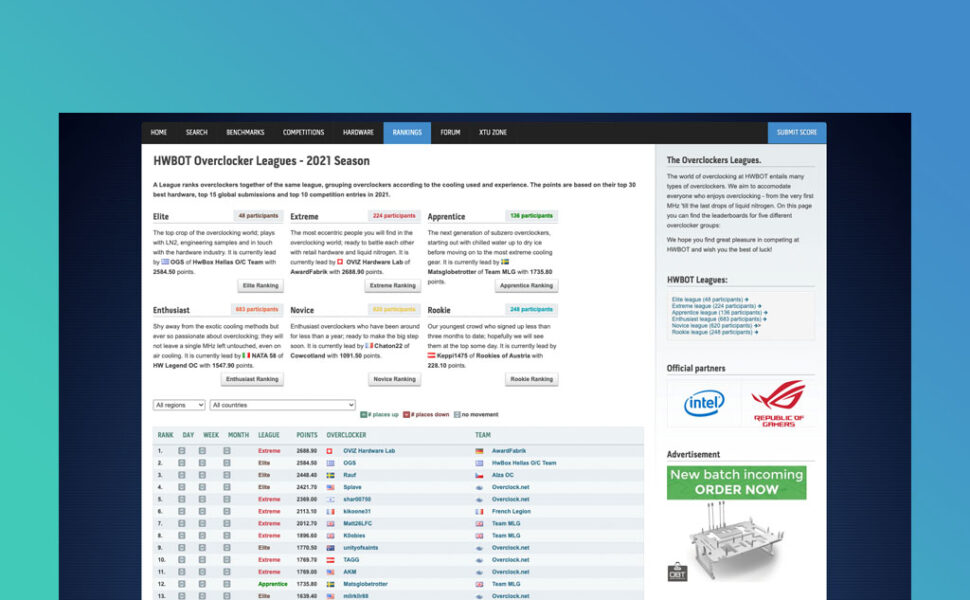Go to the HOME menu item
Viewport: 970px width, 600px height.
click(x=159, y=132)
